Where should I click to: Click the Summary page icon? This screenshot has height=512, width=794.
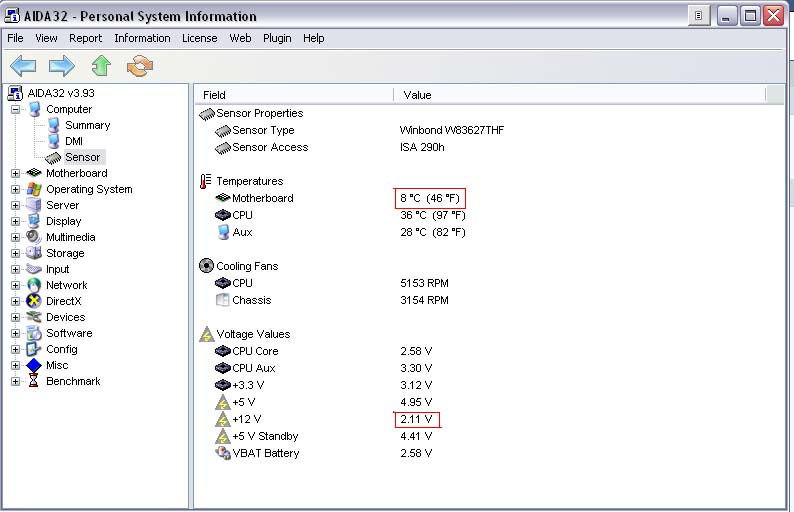[54, 126]
